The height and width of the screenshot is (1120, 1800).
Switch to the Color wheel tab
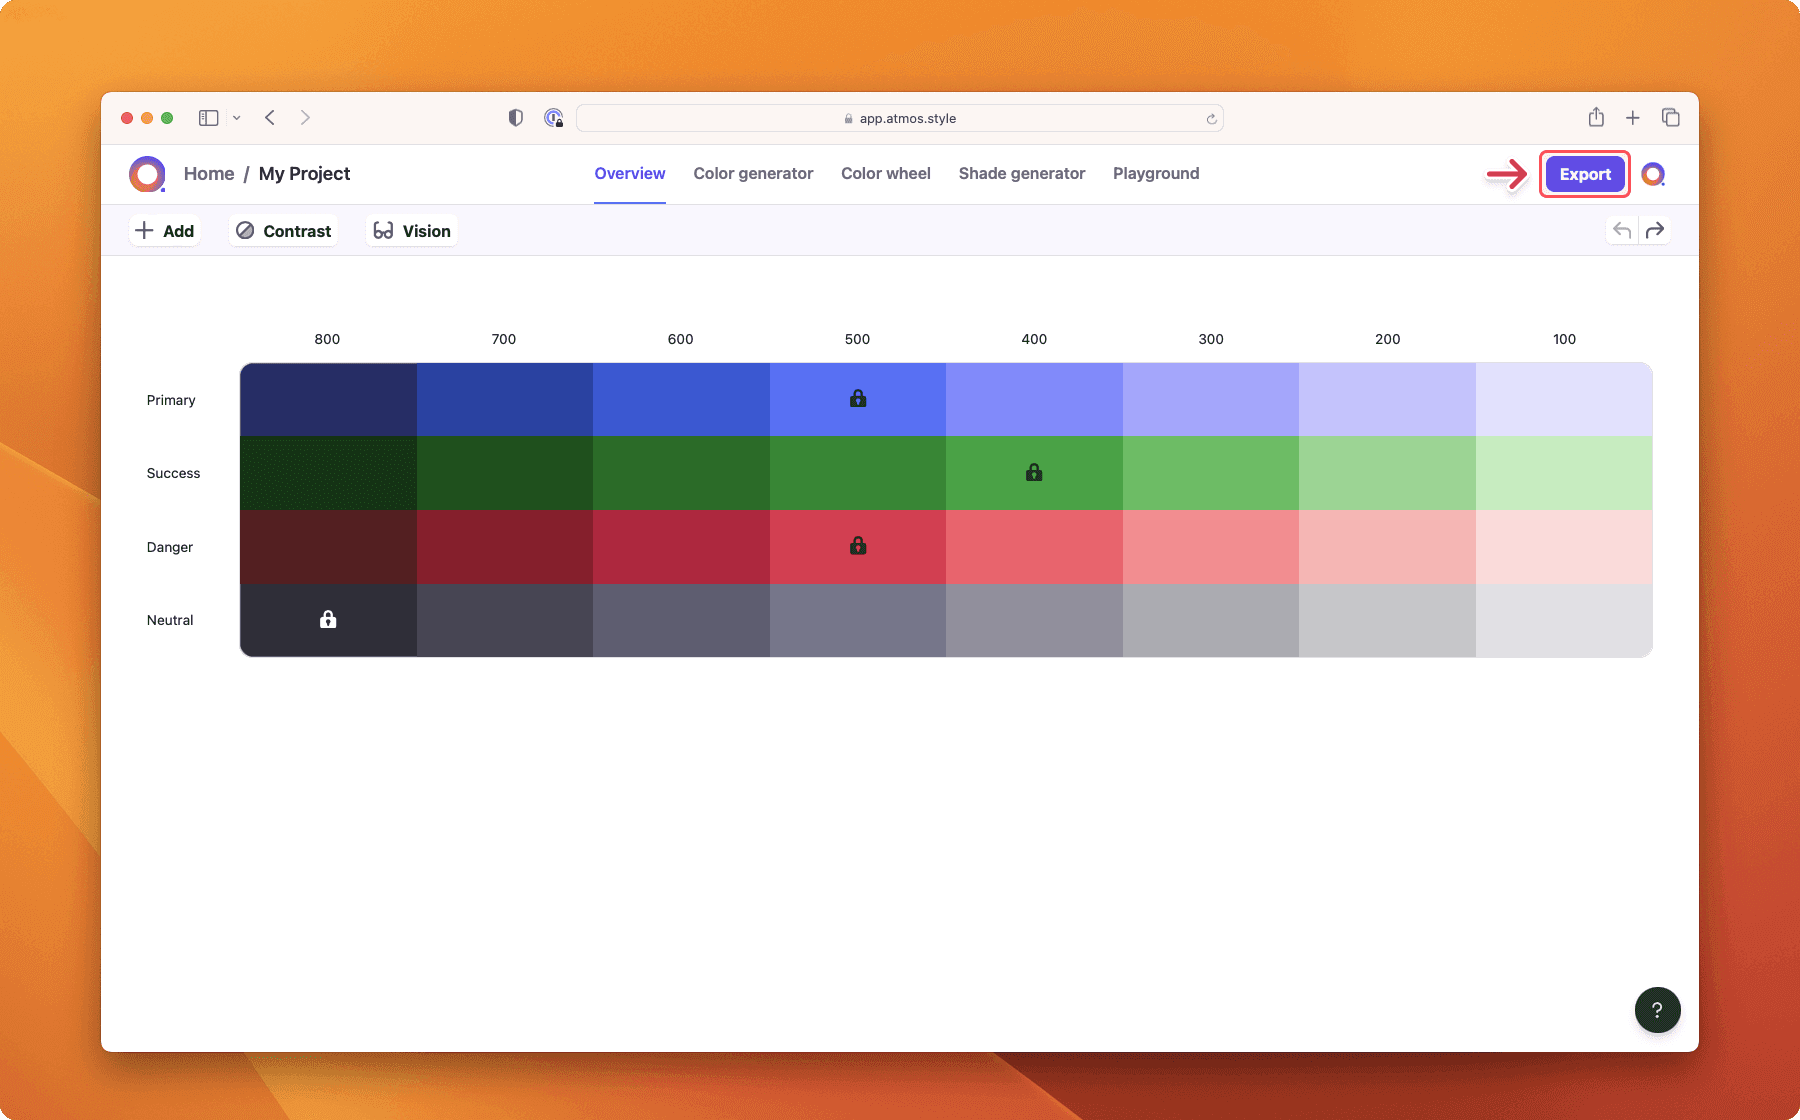[x=885, y=173]
